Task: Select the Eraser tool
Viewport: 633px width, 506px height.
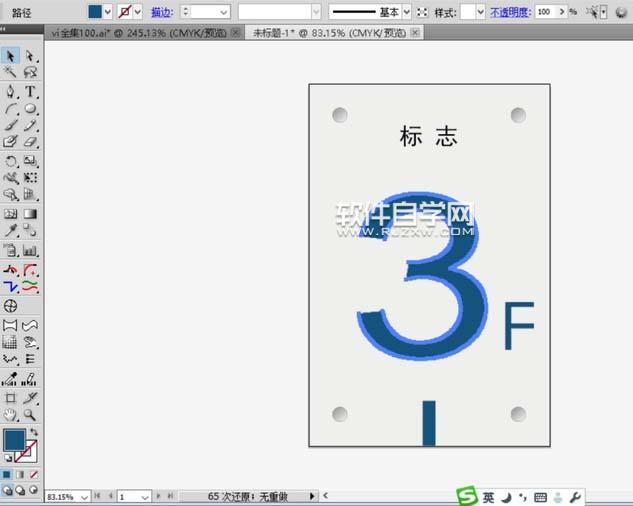Action: tap(30, 142)
